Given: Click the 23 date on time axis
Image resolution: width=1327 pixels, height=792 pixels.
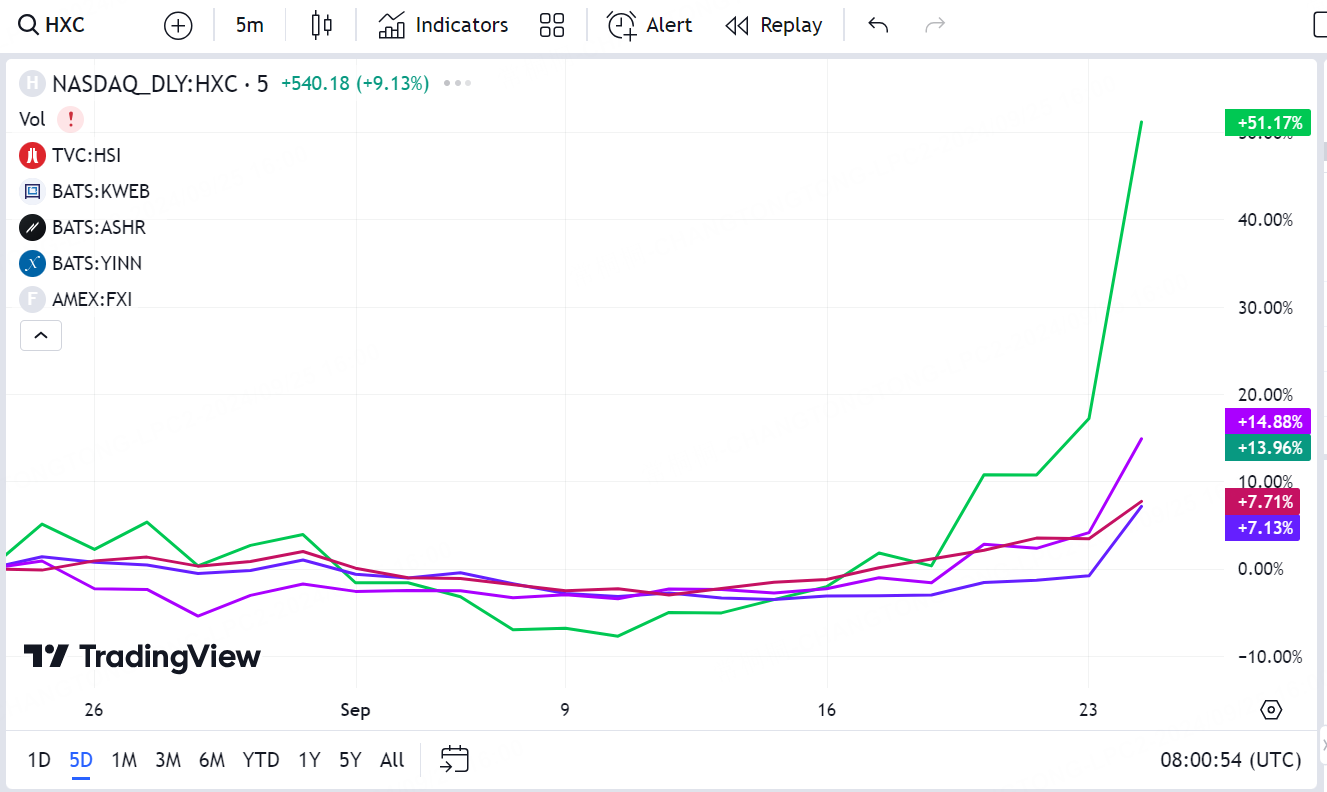Looking at the screenshot, I should click(1088, 710).
